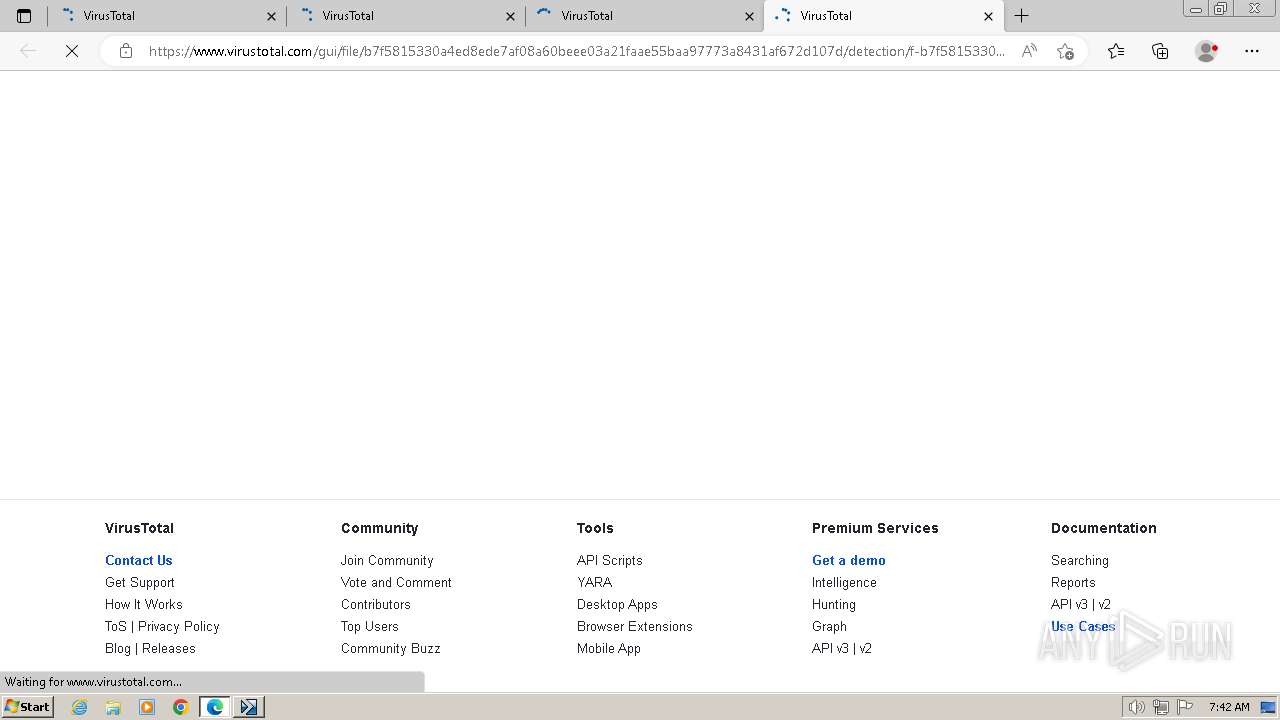
Task: Open Read aloud icon in address bar
Action: tap(1029, 51)
